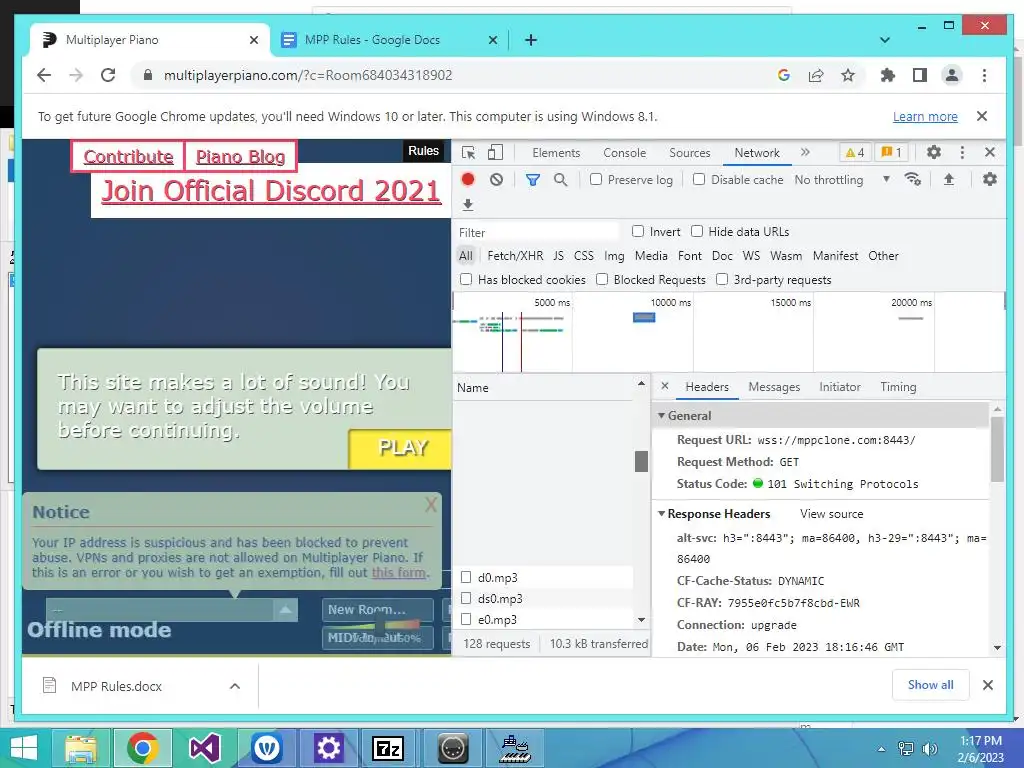
Task: Click the request list scrollbar thumb
Action: point(641,461)
